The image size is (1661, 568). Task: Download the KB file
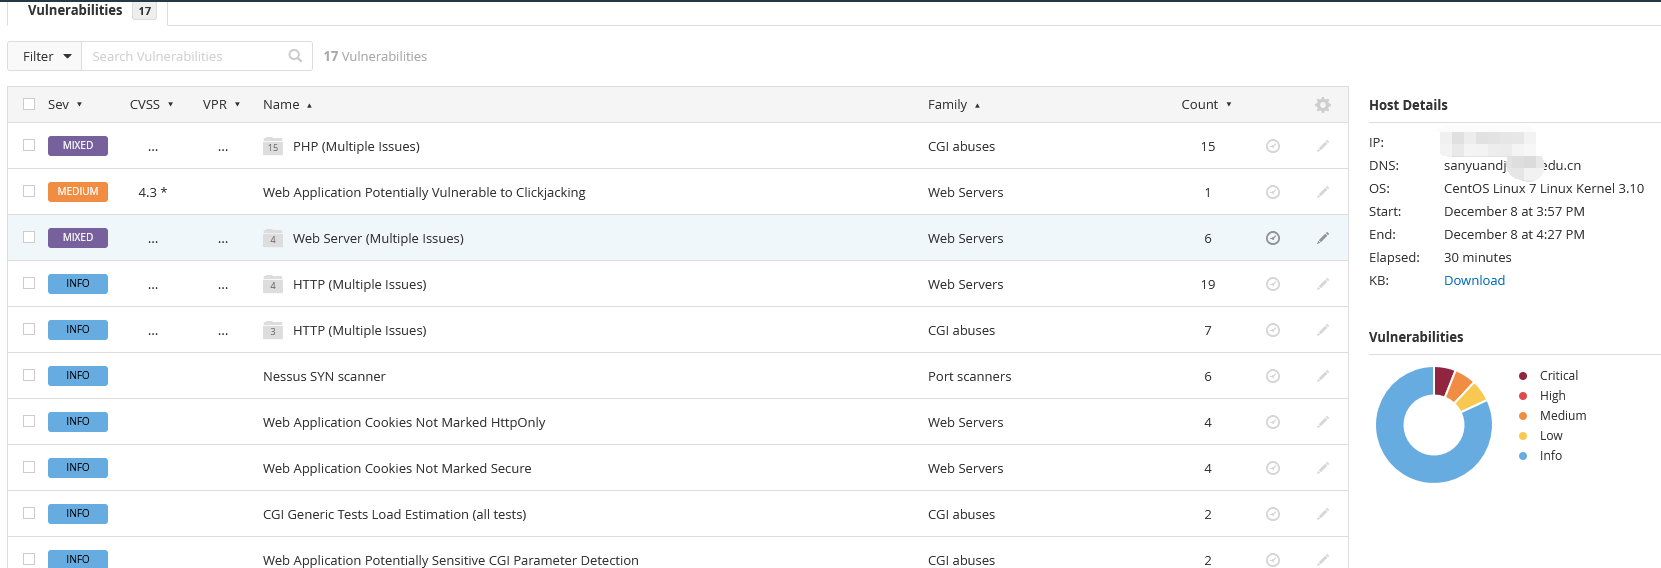(1473, 281)
